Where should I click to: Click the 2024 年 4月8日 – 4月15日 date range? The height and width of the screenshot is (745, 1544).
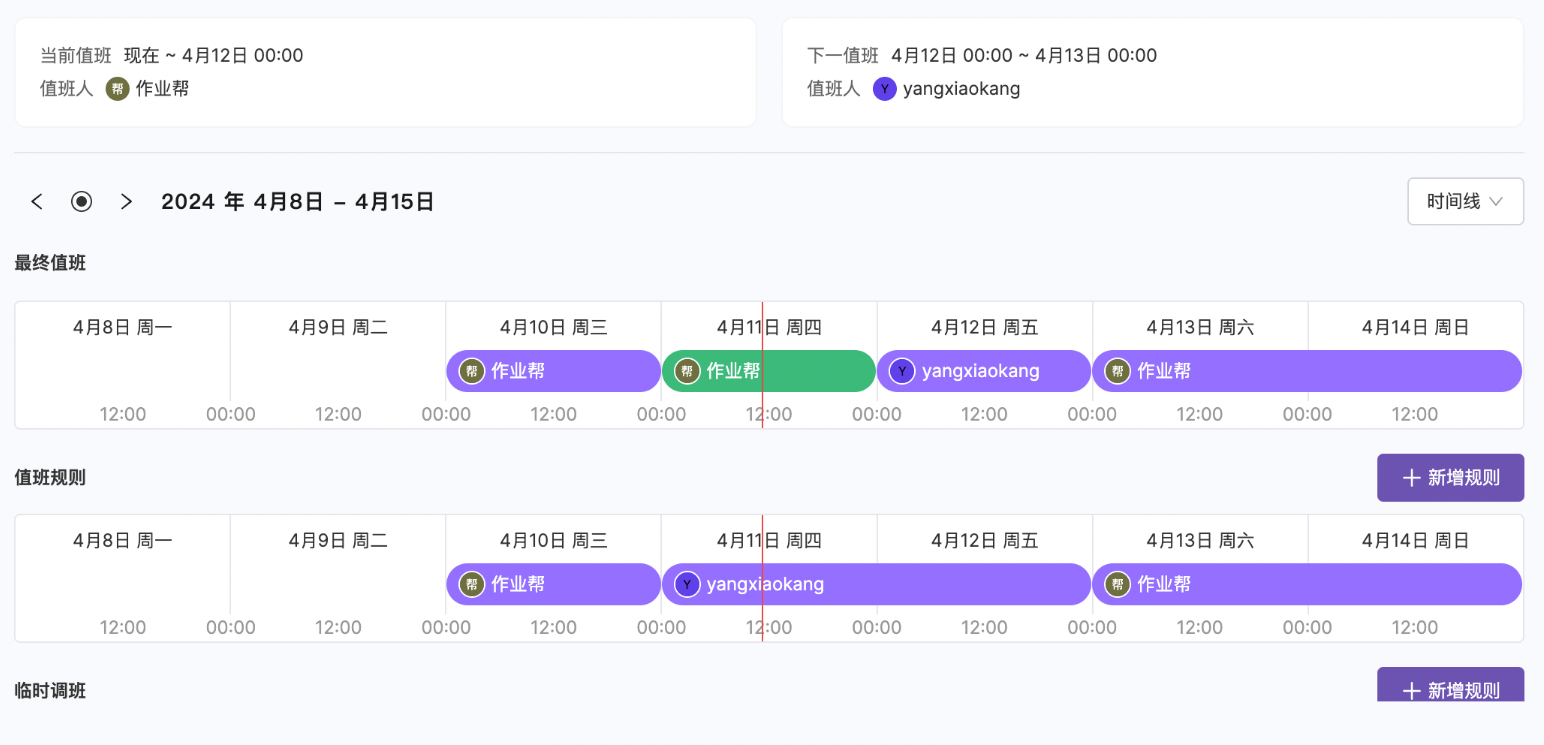(x=298, y=202)
